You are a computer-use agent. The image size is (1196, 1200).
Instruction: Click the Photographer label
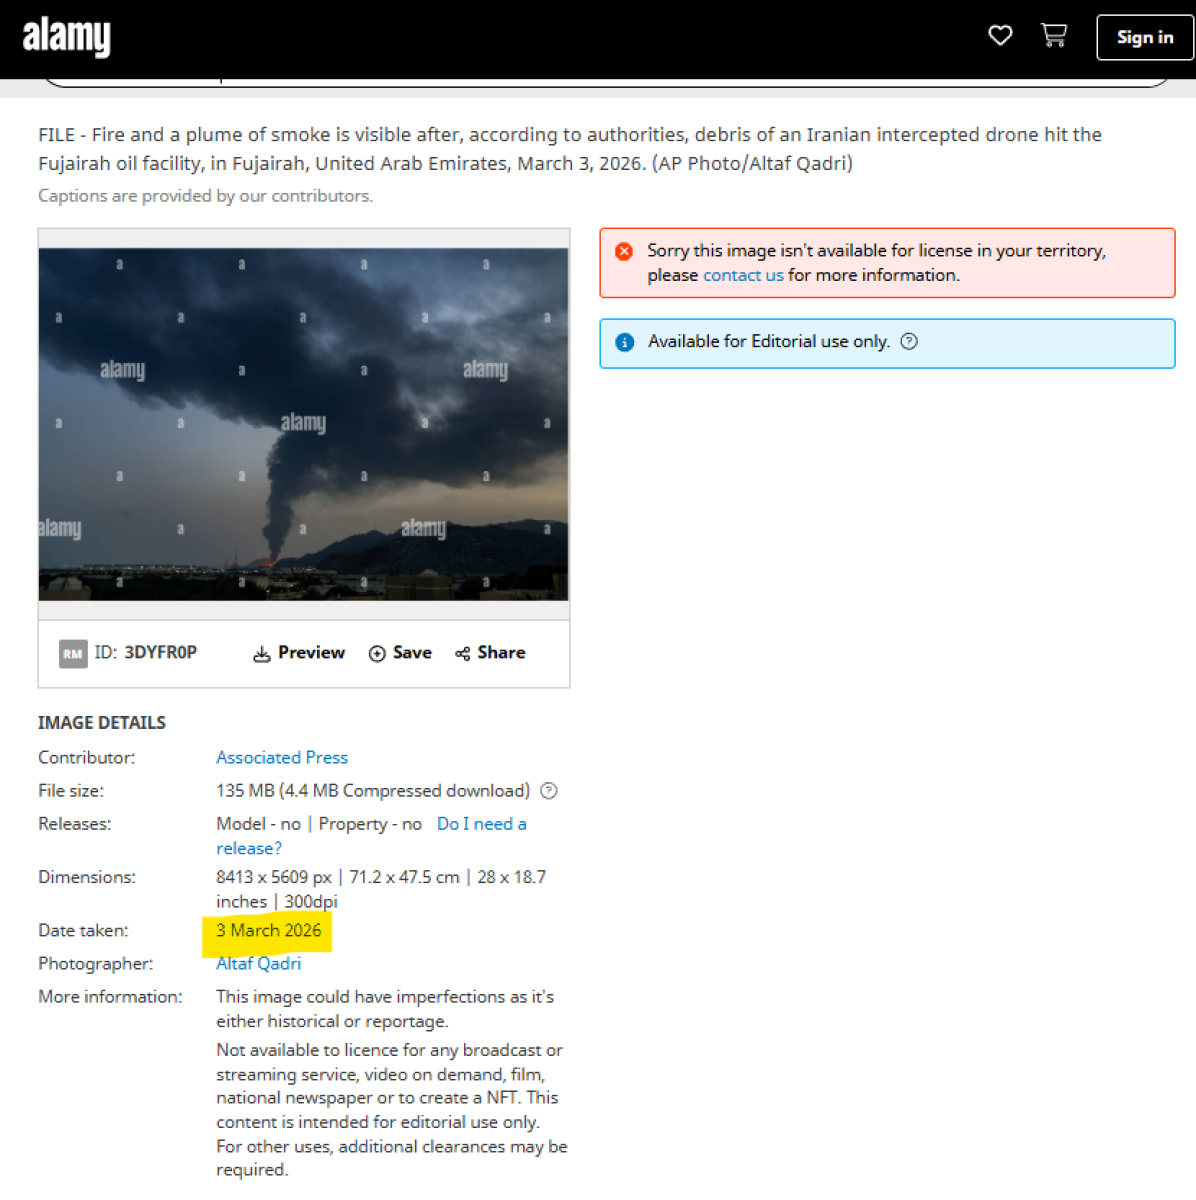[x=96, y=963]
